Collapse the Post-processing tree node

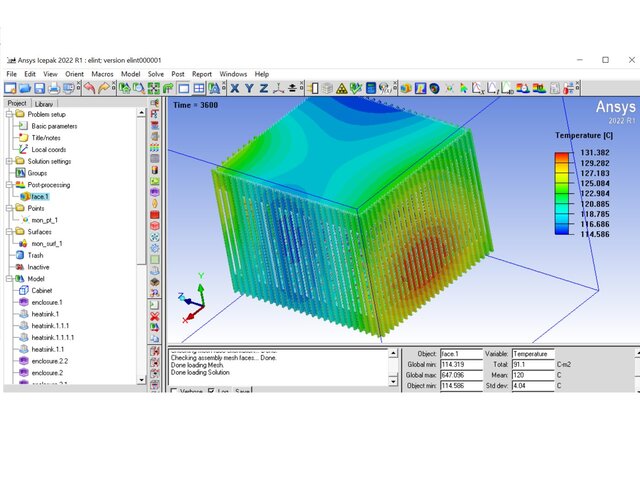tap(9, 185)
